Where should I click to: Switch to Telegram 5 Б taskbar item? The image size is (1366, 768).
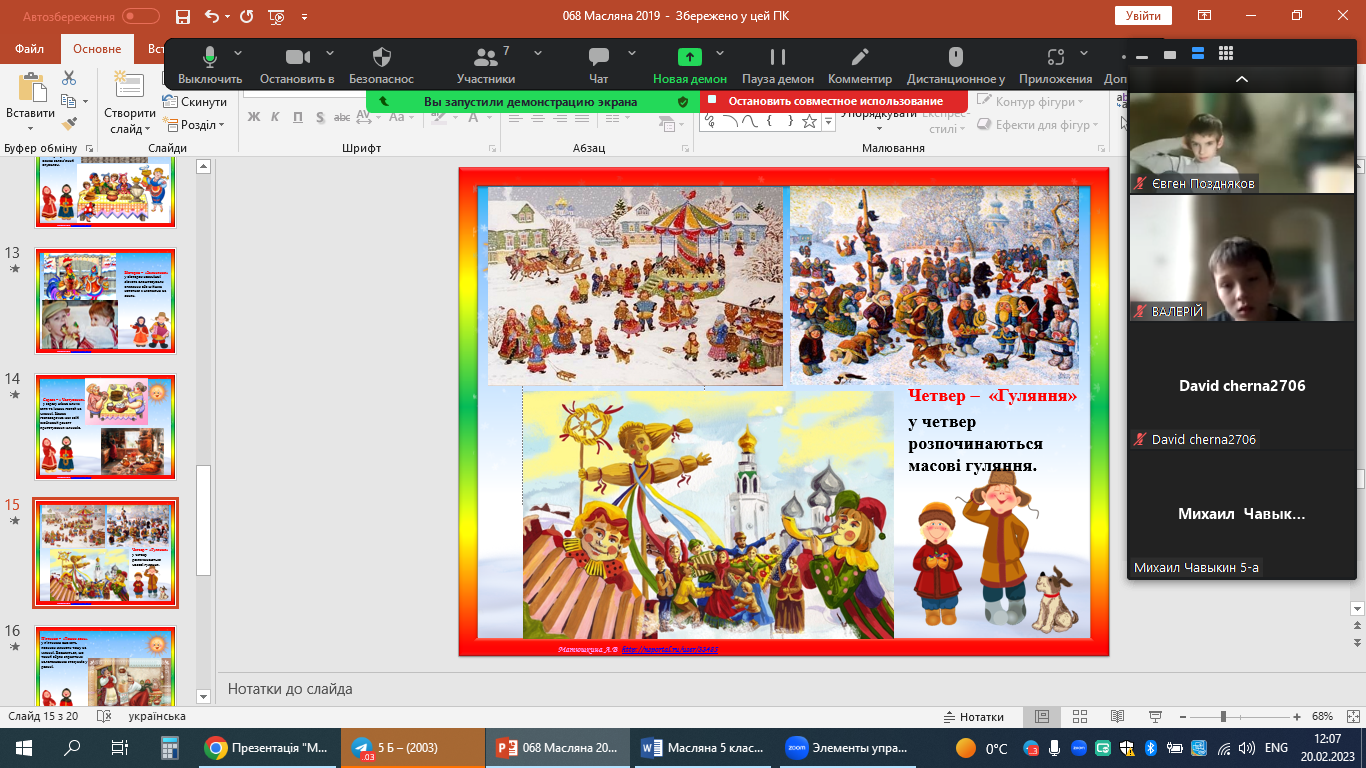click(413, 747)
